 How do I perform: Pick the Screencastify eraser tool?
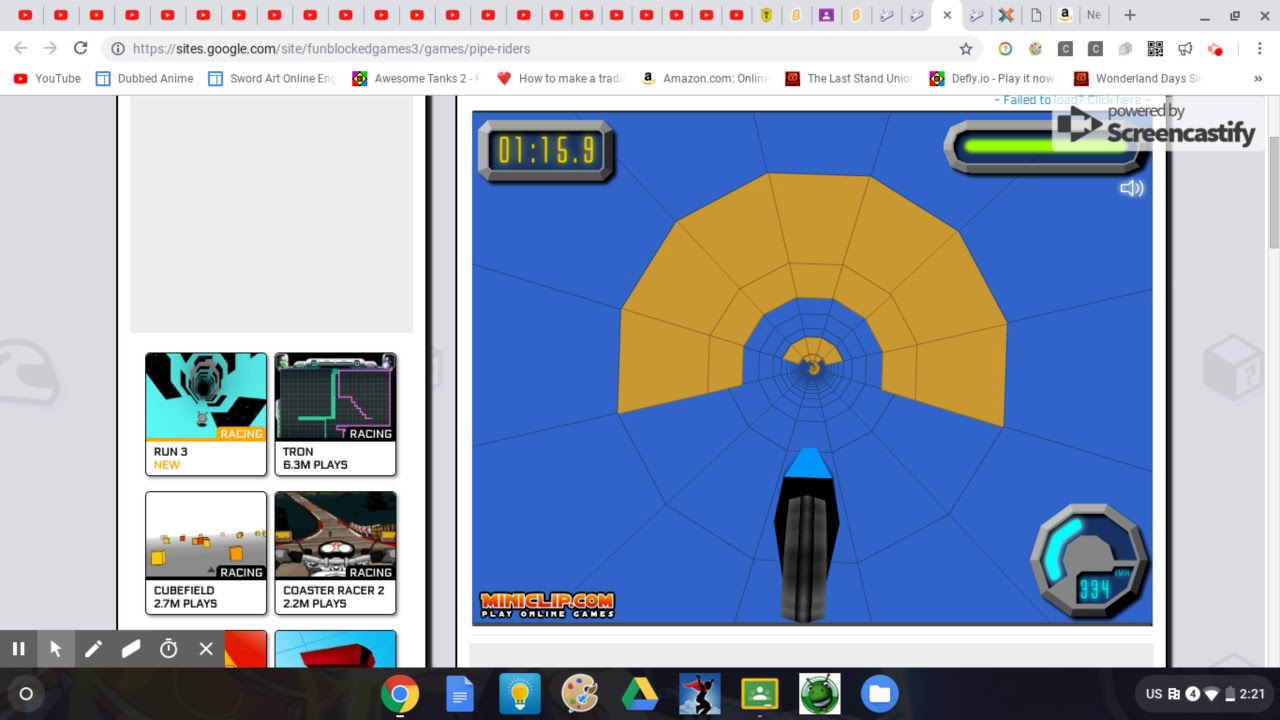click(131, 649)
